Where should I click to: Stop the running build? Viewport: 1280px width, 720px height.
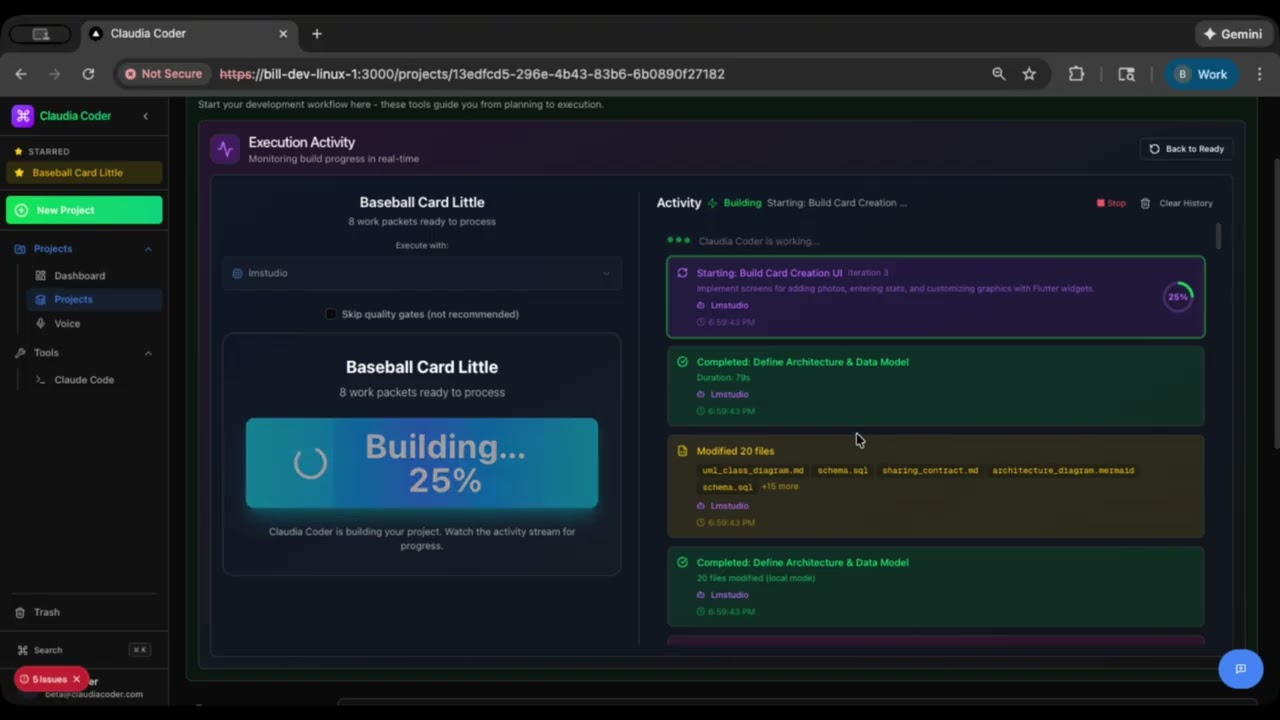pos(1111,203)
